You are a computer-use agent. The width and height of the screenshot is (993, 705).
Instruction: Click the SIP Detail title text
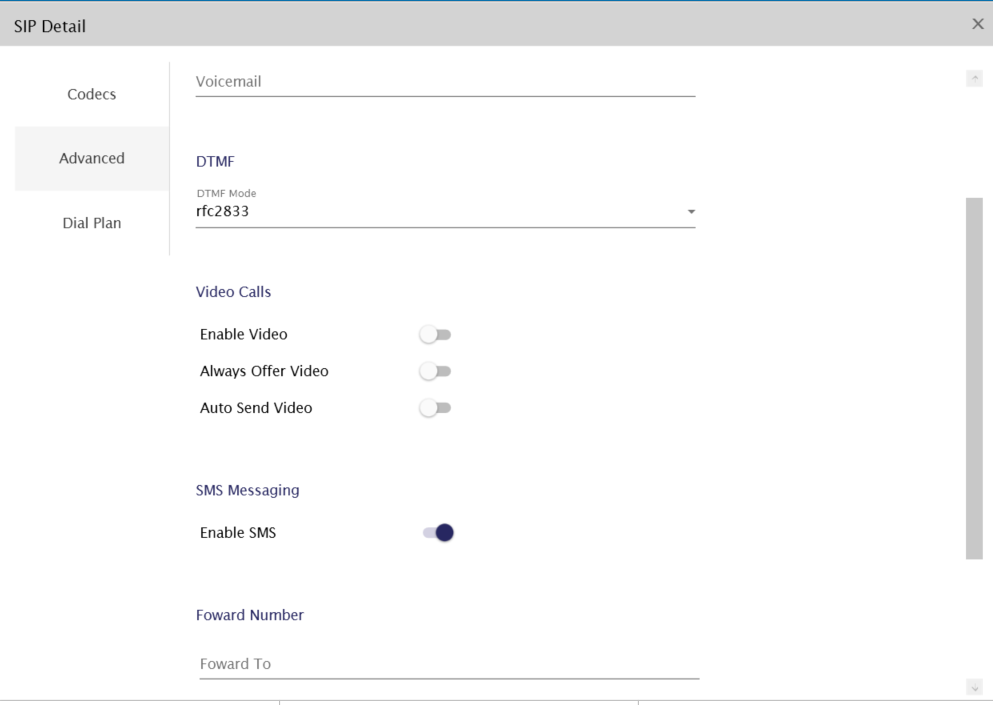coord(50,26)
